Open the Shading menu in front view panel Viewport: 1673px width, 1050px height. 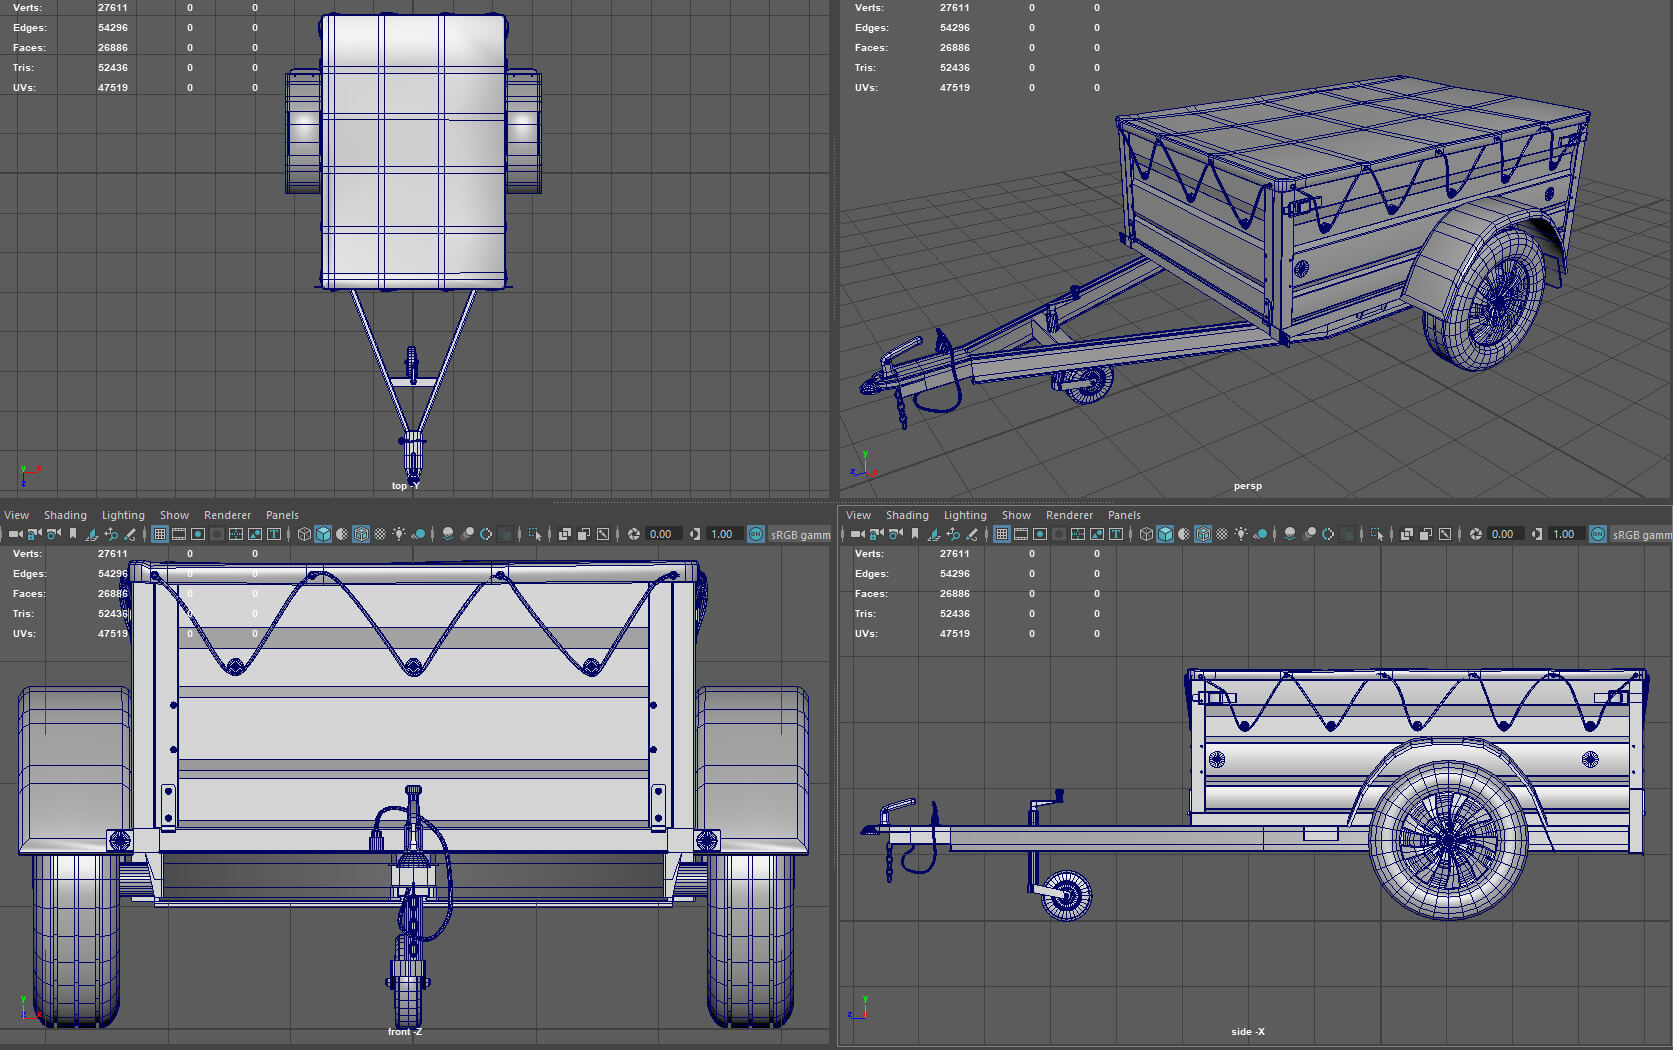[65, 515]
